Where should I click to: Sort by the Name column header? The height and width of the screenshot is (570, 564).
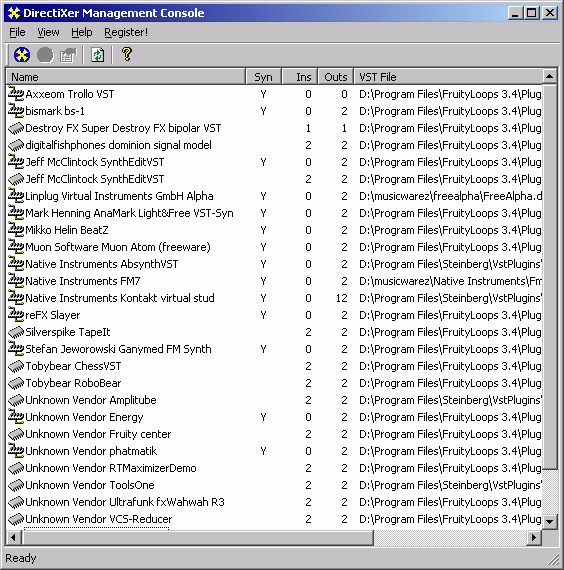(126, 77)
